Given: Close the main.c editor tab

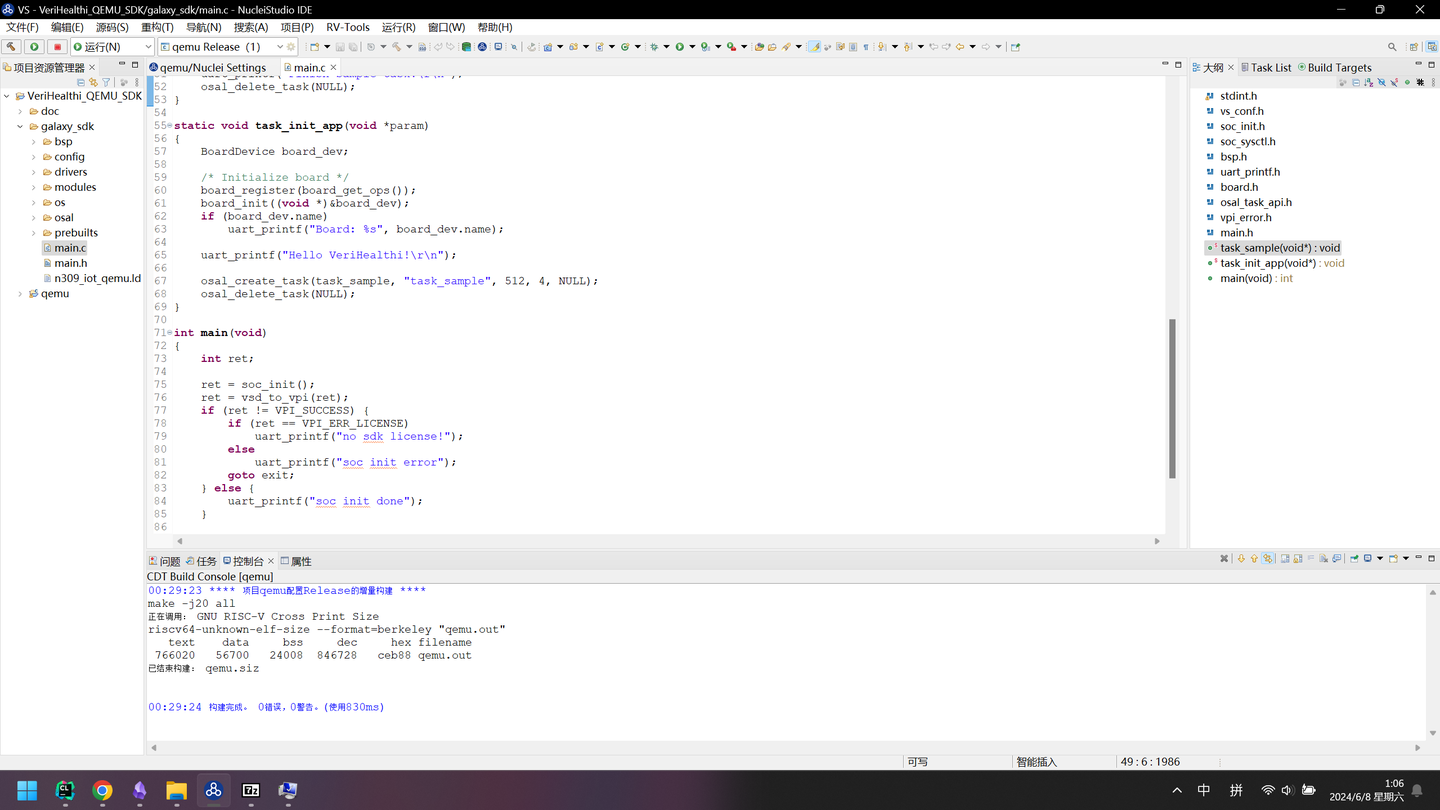Looking at the screenshot, I should 333,67.
